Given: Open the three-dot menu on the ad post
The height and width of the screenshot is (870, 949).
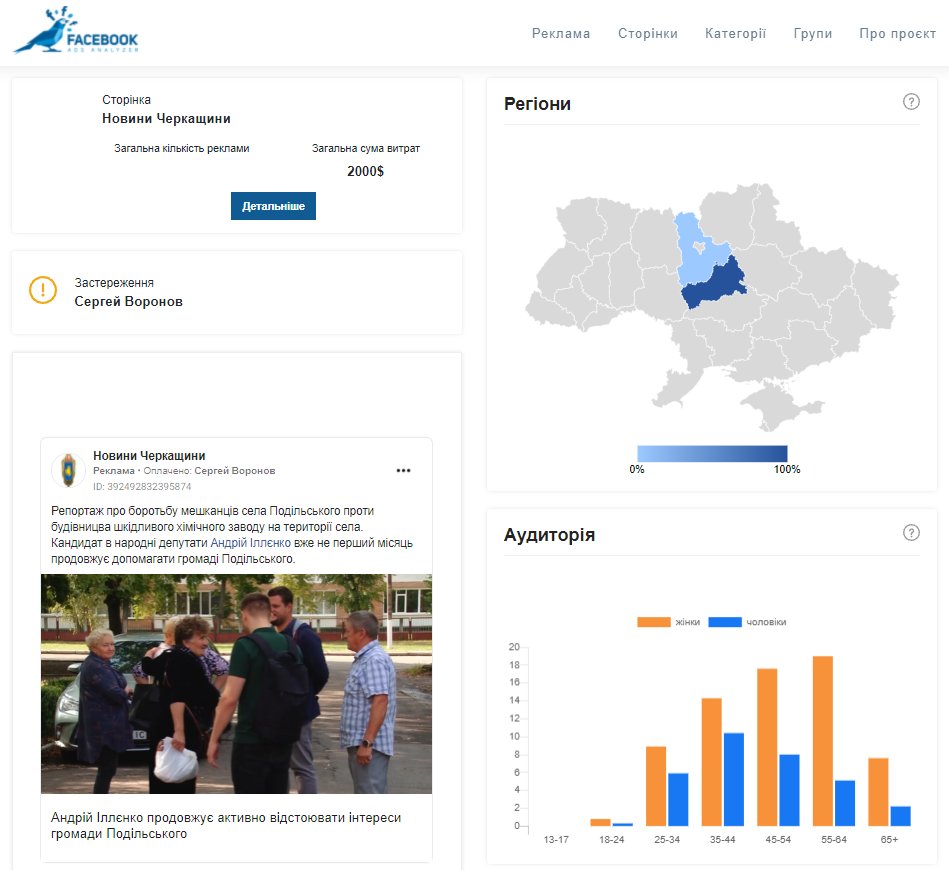Looking at the screenshot, I should [x=404, y=471].
